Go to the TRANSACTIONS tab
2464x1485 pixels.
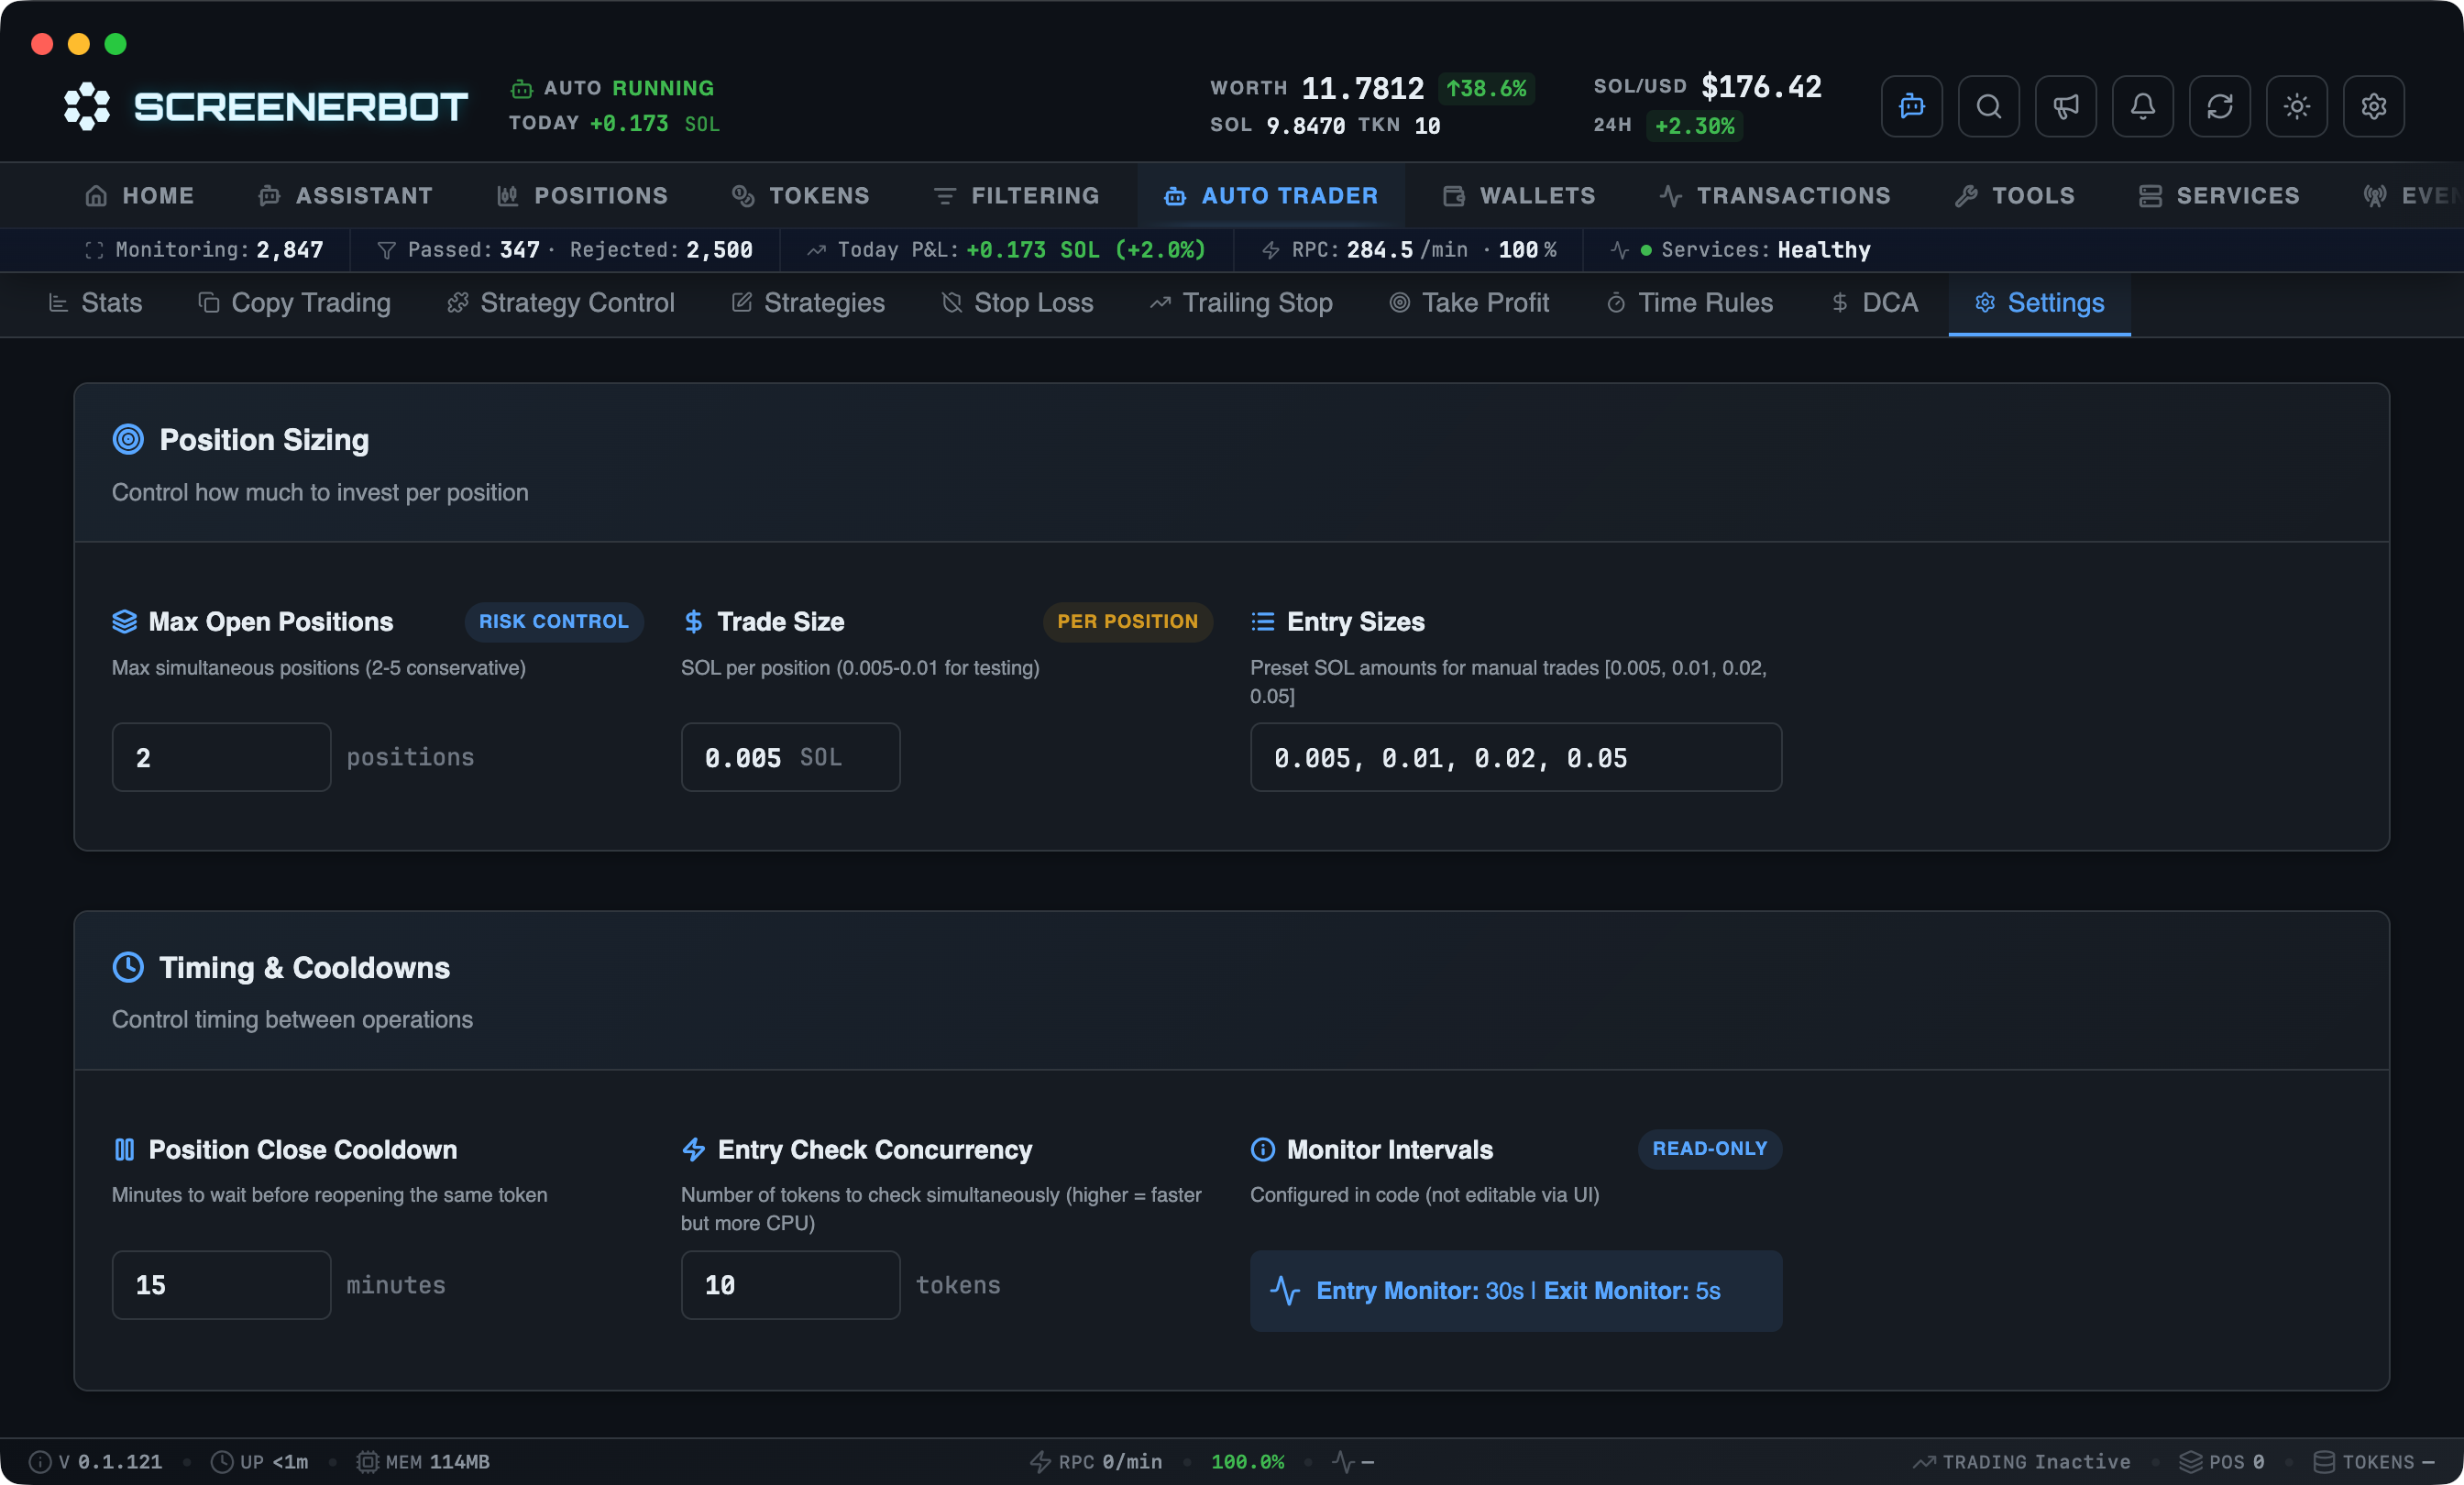coord(1775,195)
